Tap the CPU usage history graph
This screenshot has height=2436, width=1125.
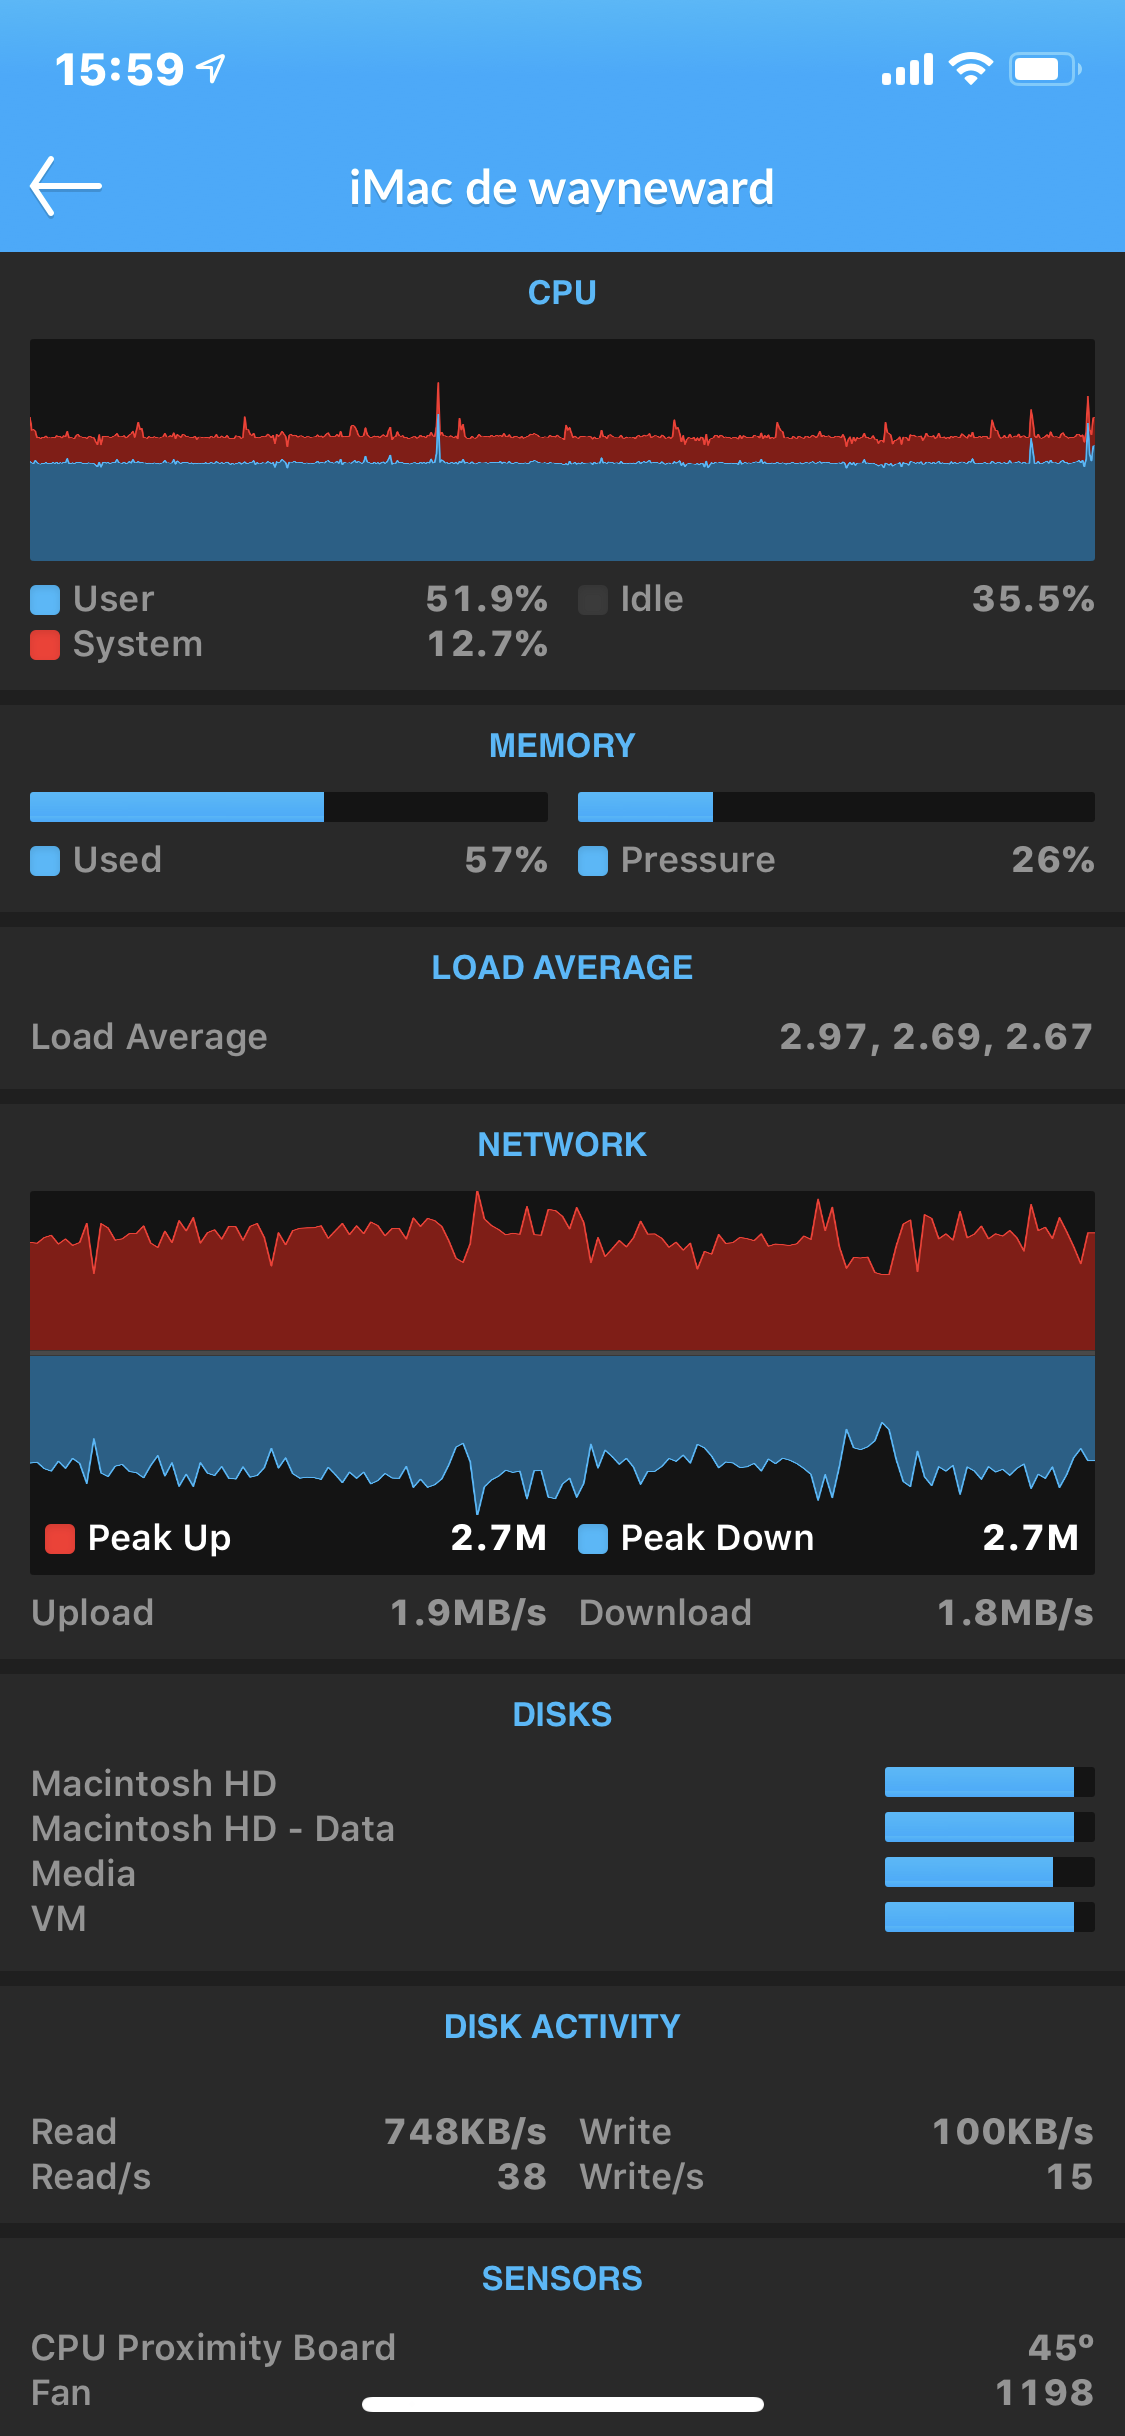coord(562,450)
